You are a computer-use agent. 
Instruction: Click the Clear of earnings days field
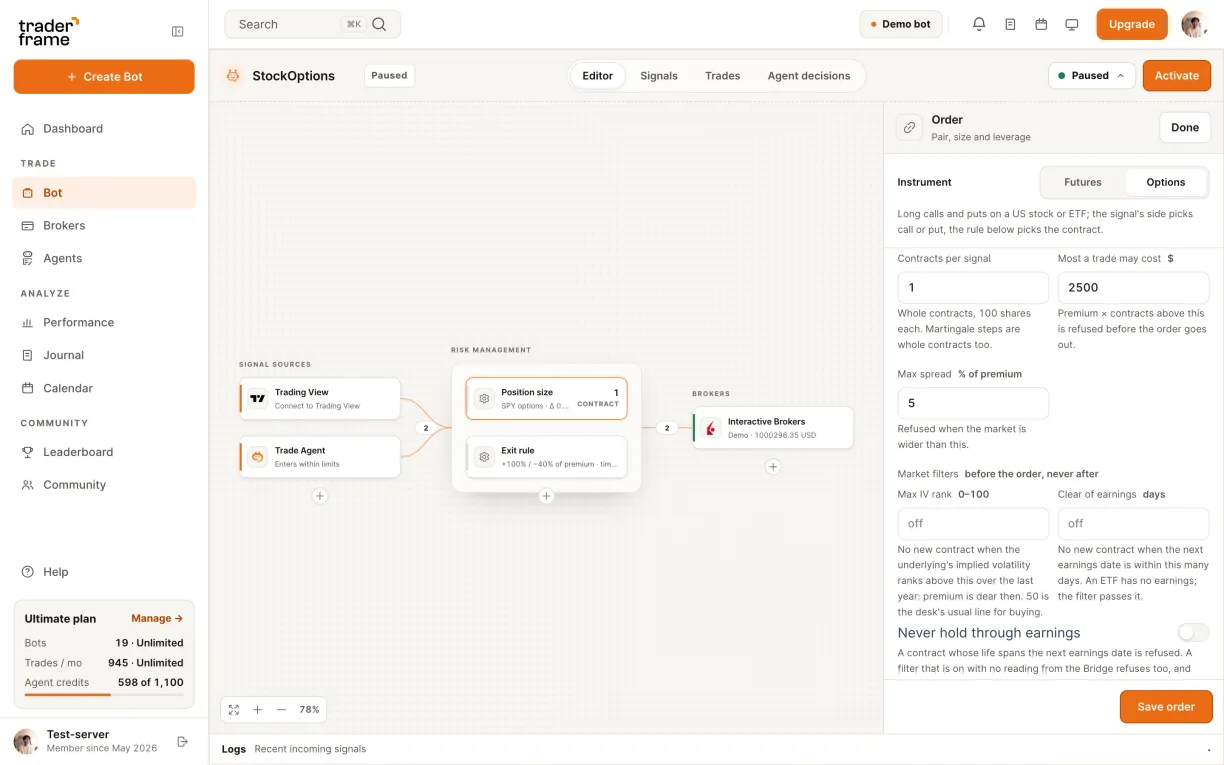1133,523
